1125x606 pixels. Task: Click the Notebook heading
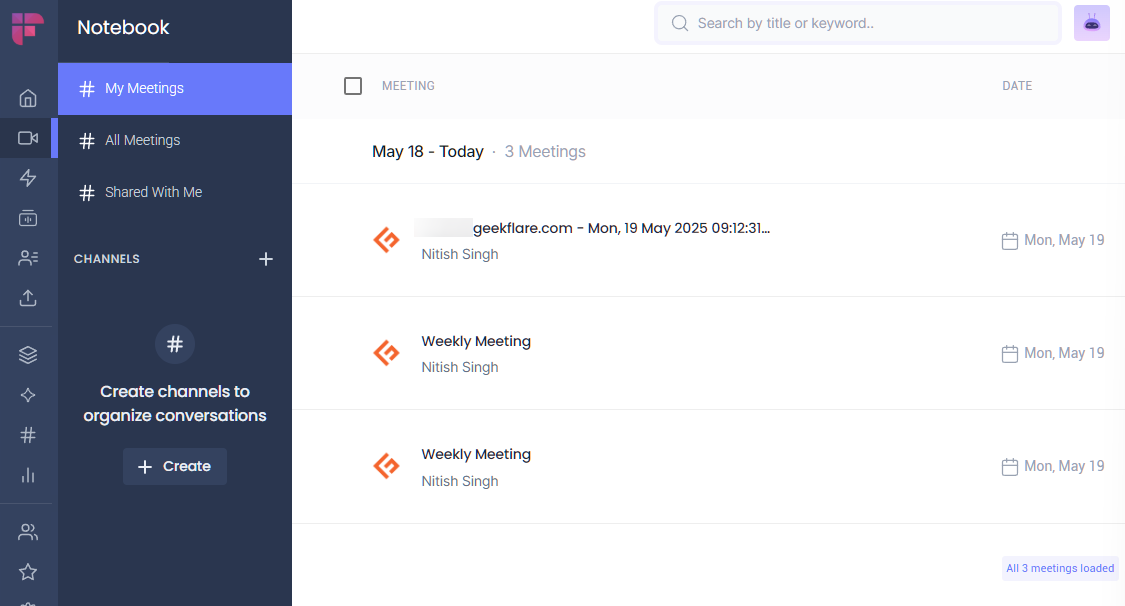click(123, 27)
